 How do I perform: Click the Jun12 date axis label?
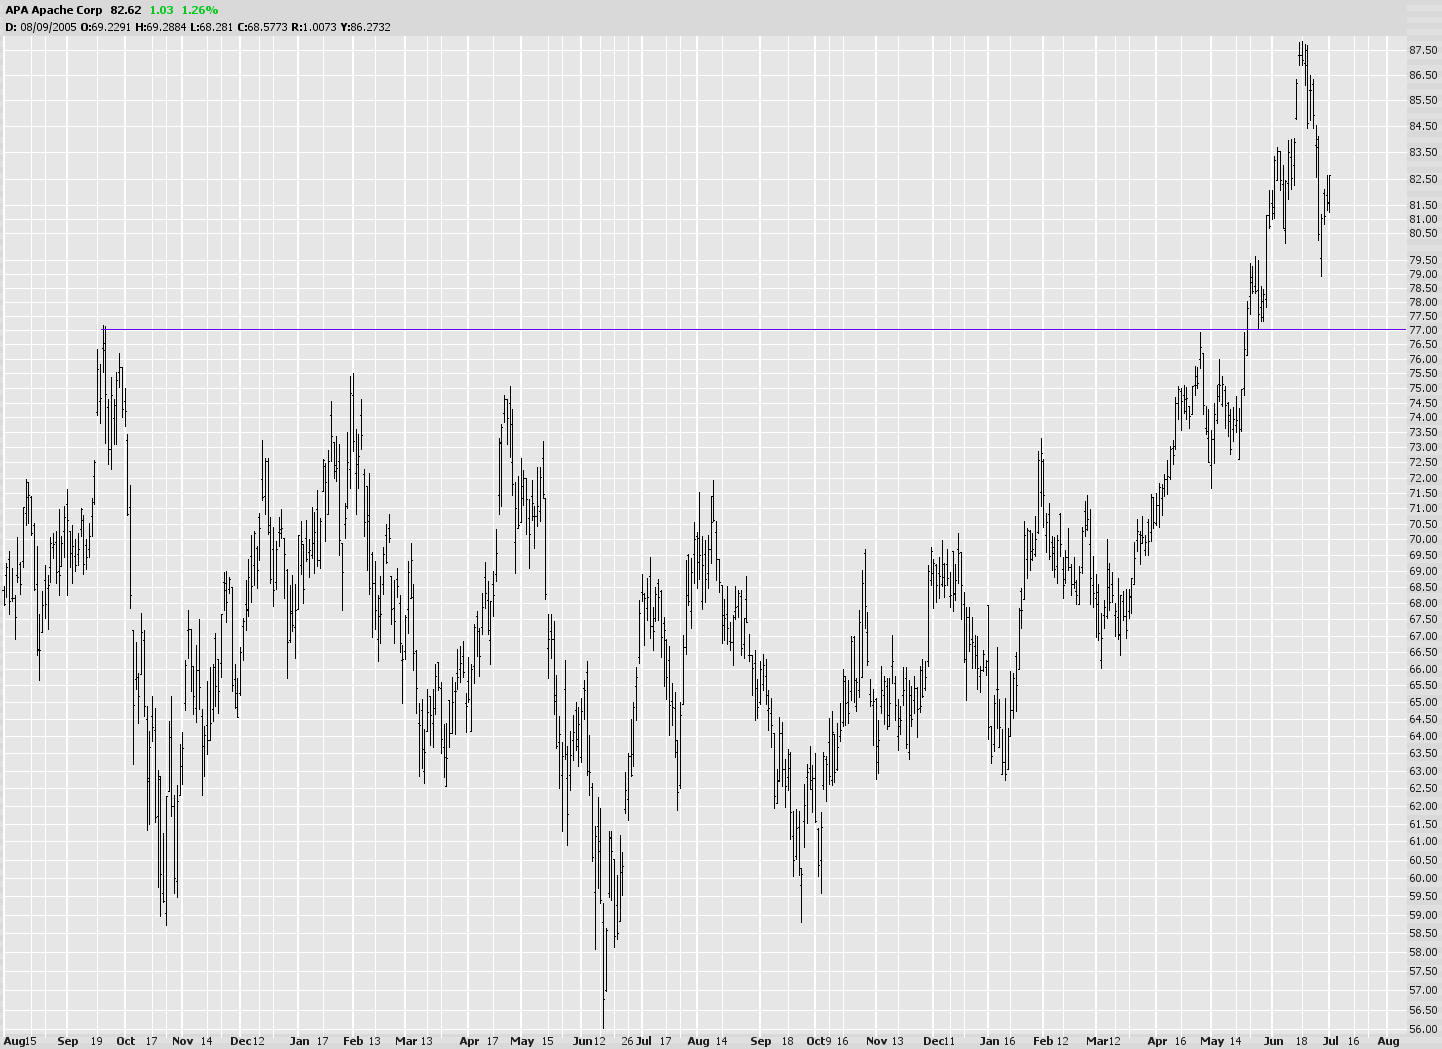(x=590, y=1041)
